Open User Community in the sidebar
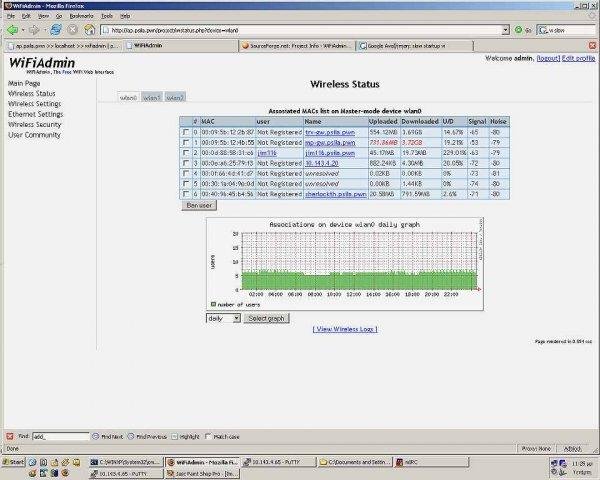Viewport: 600px width, 480px height. pyautogui.click(x=34, y=135)
